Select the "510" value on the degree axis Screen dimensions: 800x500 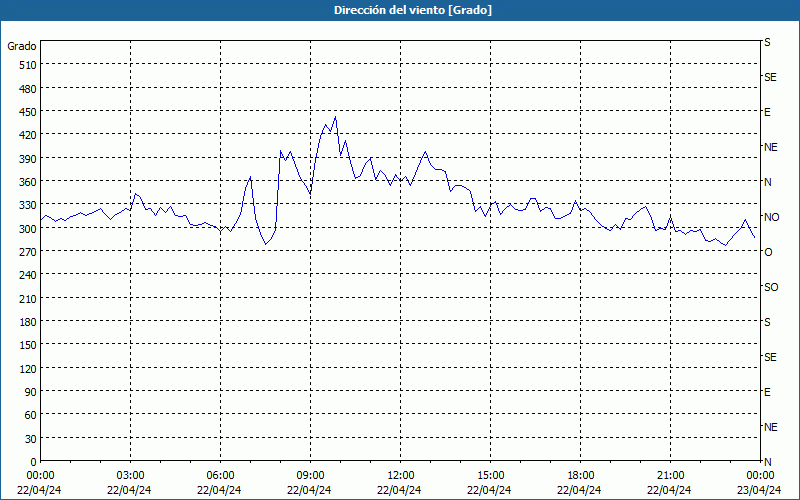[29, 65]
